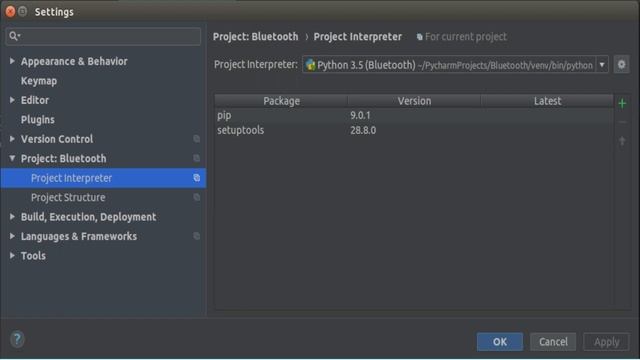Screen dimensions: 640x360
Task: Open the Plugins settings page
Action: pyautogui.click(x=38, y=120)
